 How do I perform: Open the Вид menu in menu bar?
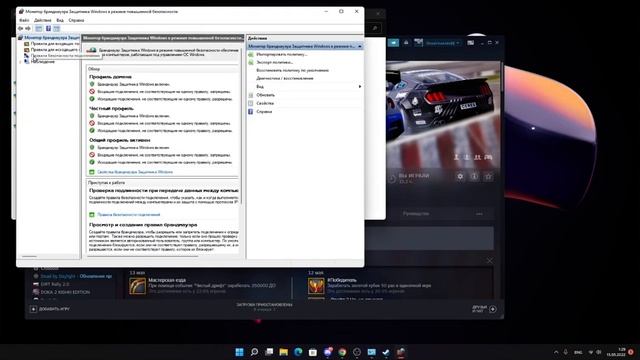coord(60,20)
